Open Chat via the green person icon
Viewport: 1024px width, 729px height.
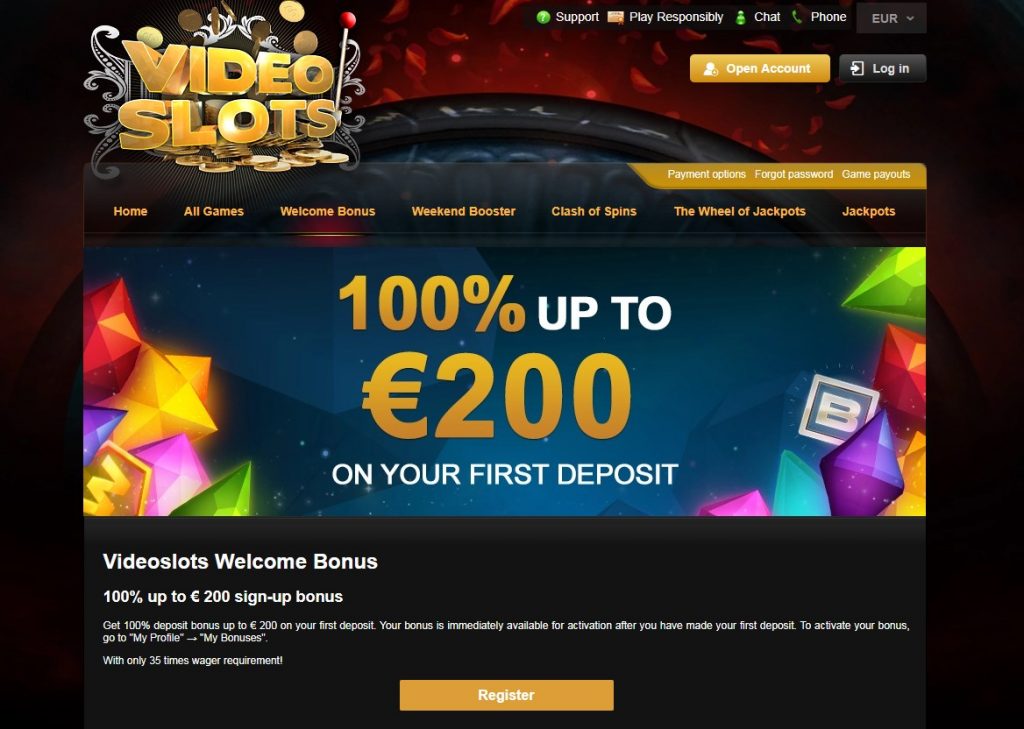(741, 18)
